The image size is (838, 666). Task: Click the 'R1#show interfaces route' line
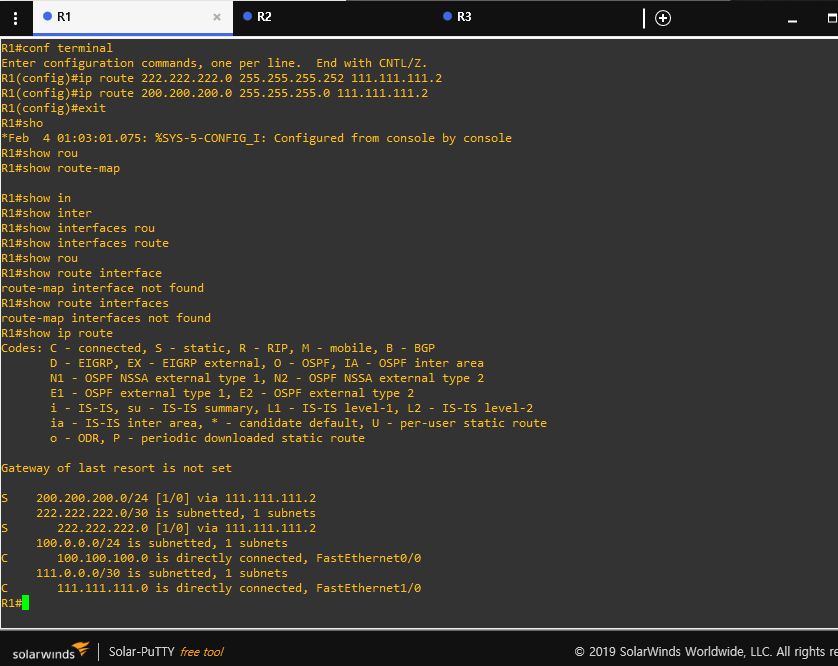pyautogui.click(x=85, y=243)
